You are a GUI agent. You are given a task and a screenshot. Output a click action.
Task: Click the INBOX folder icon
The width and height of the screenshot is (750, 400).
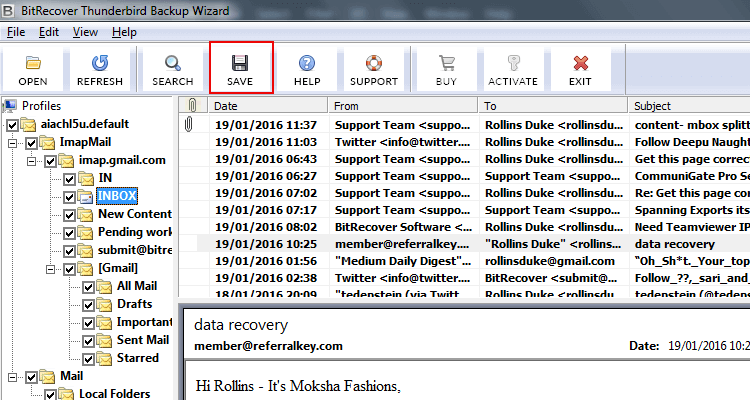coord(86,196)
